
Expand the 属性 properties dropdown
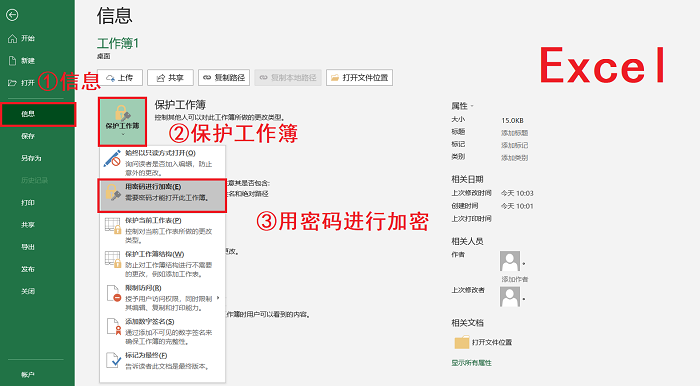[x=462, y=106]
